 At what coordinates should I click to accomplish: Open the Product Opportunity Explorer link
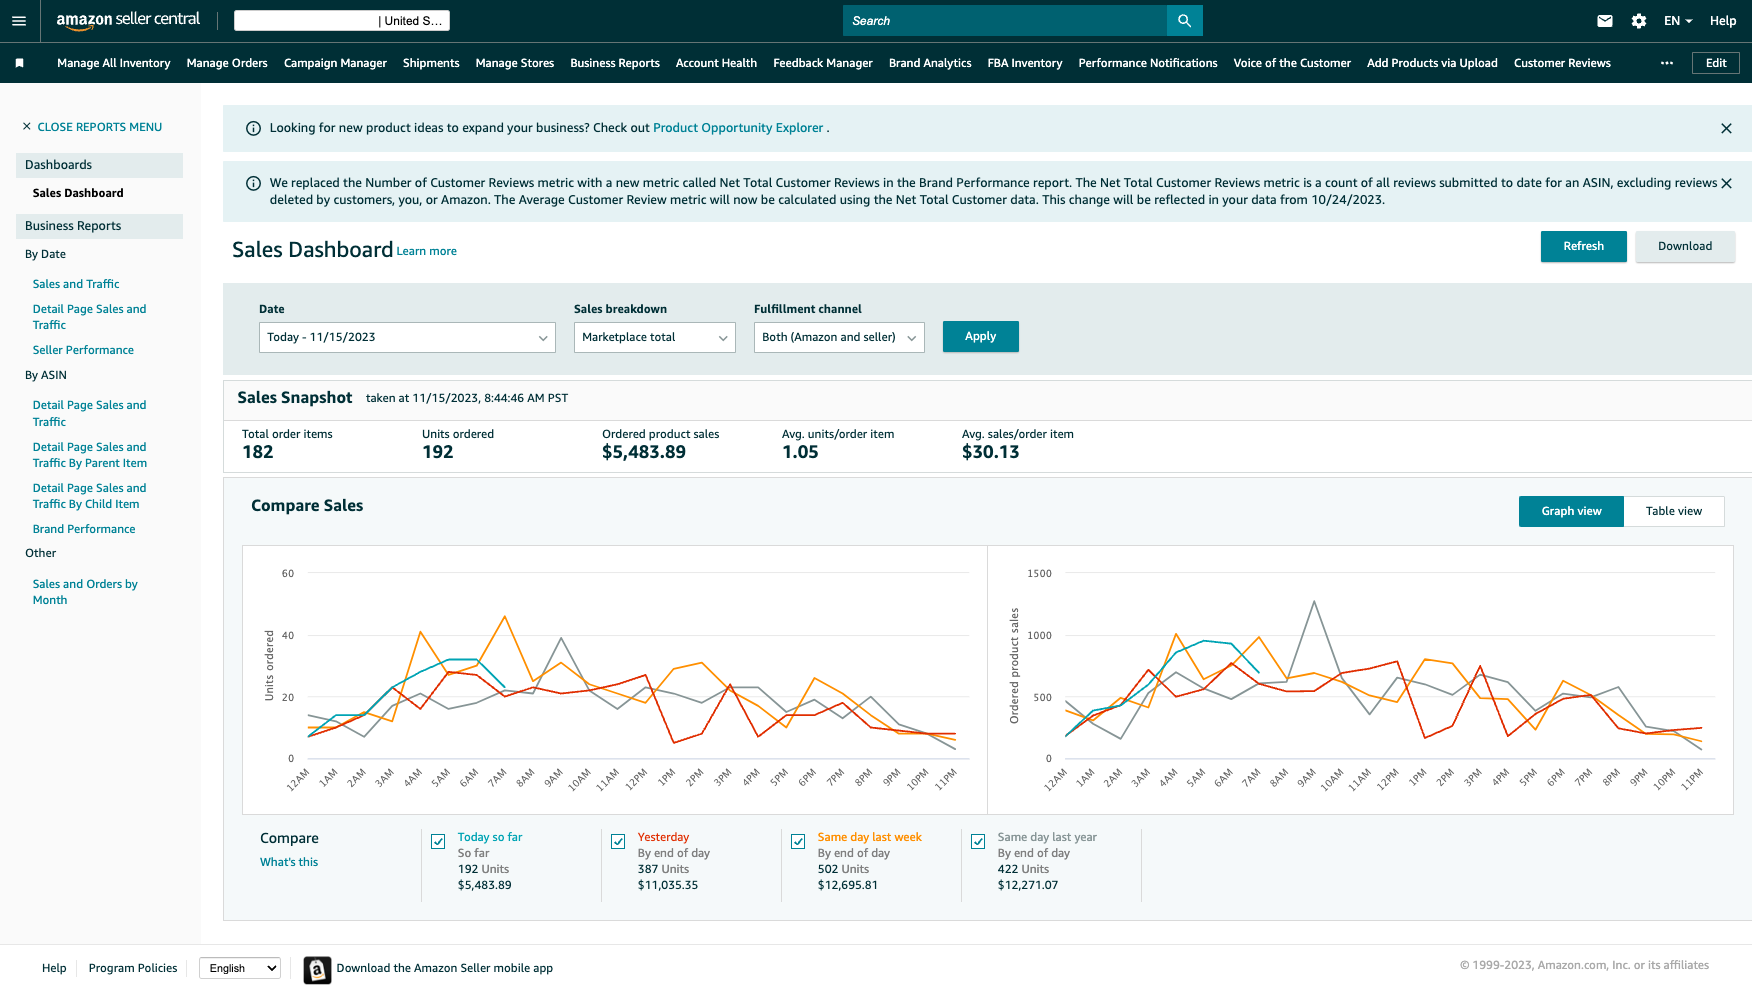(x=738, y=128)
